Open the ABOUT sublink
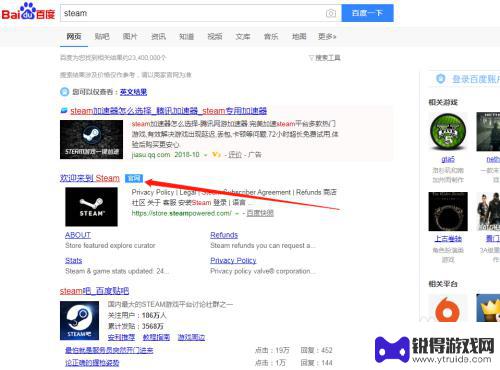Image resolution: width=500 pixels, height=370 pixels. (x=78, y=235)
